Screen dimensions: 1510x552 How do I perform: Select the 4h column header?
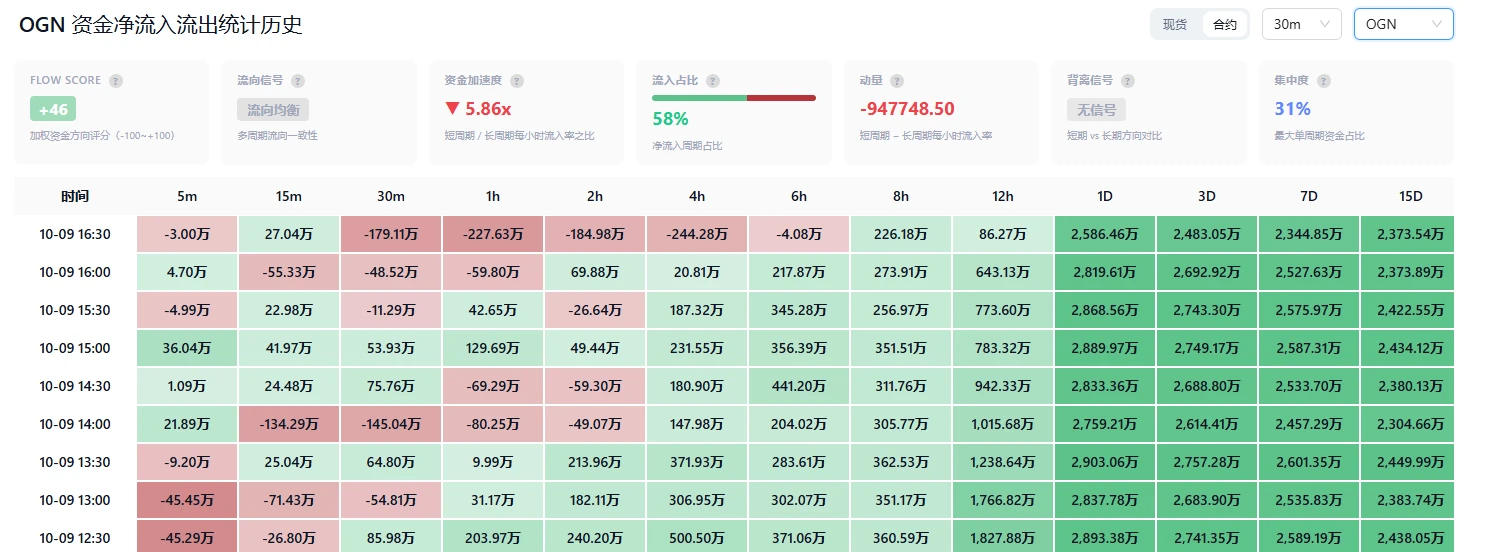697,196
